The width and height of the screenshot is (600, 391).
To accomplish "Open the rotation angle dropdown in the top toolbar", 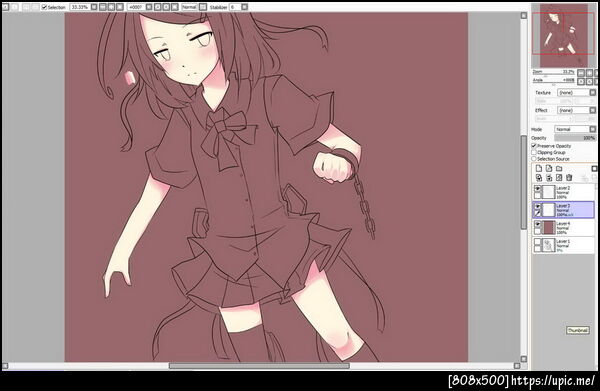I will pos(149,7).
